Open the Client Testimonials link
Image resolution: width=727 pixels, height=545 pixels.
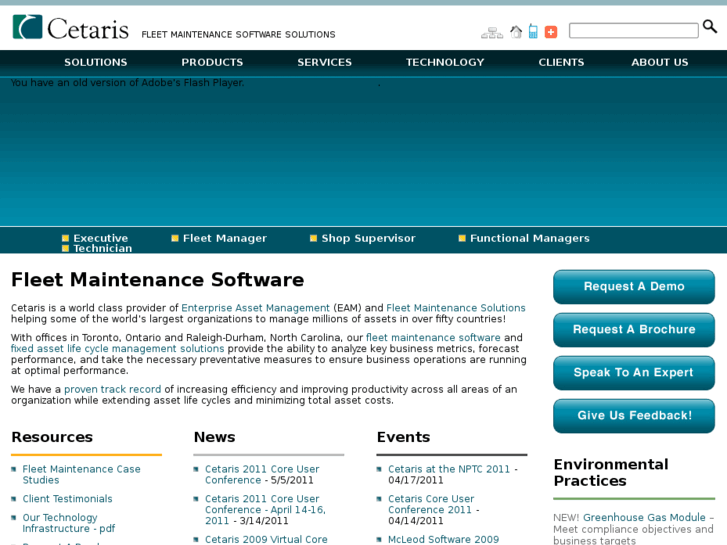click(67, 499)
